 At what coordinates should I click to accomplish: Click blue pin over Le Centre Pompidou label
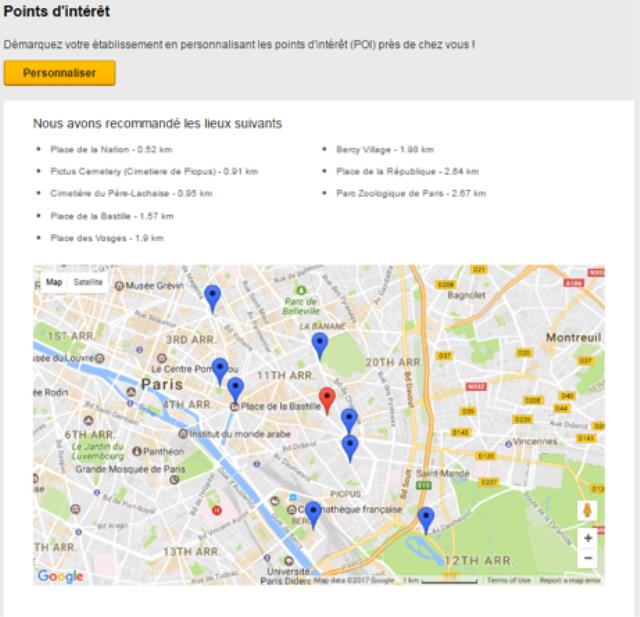[220, 371]
